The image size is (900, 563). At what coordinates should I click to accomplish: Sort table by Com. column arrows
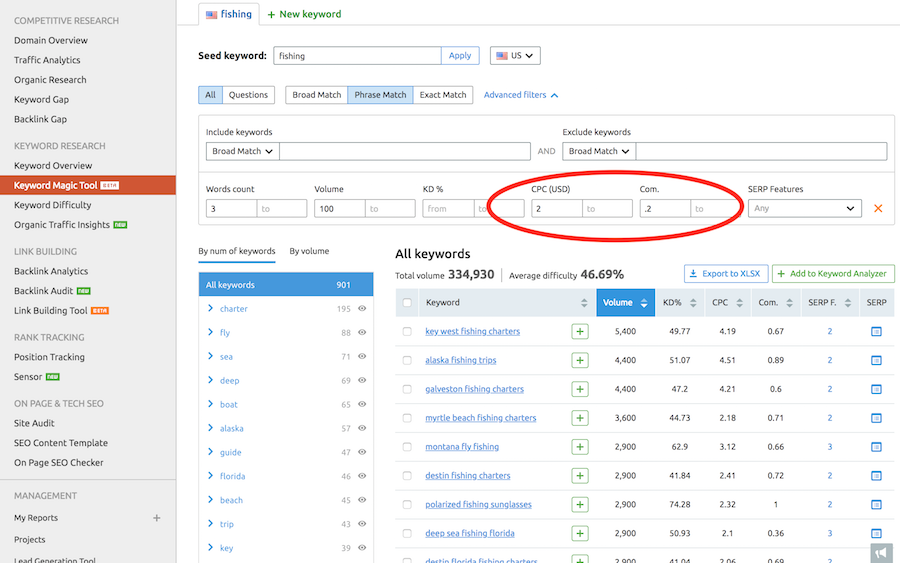pos(789,302)
